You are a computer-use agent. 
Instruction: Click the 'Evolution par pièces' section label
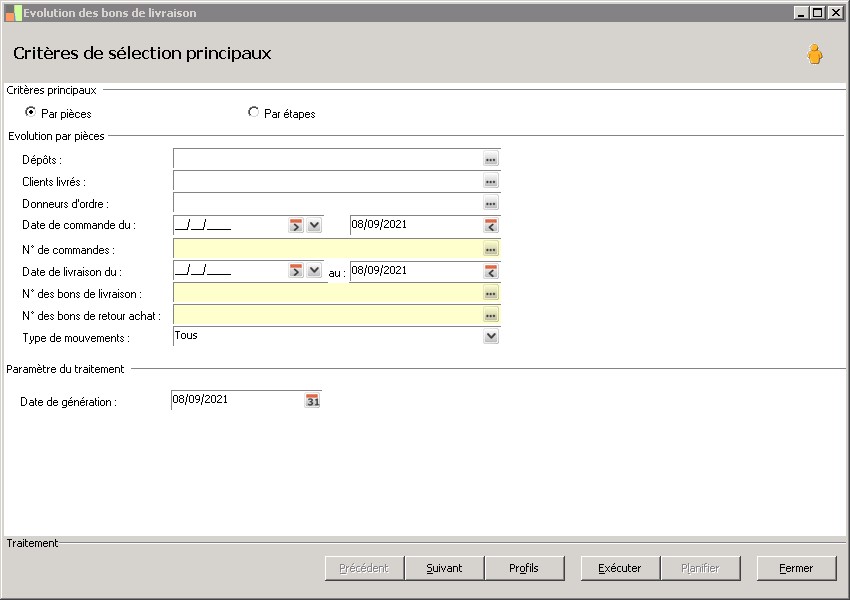(56, 136)
